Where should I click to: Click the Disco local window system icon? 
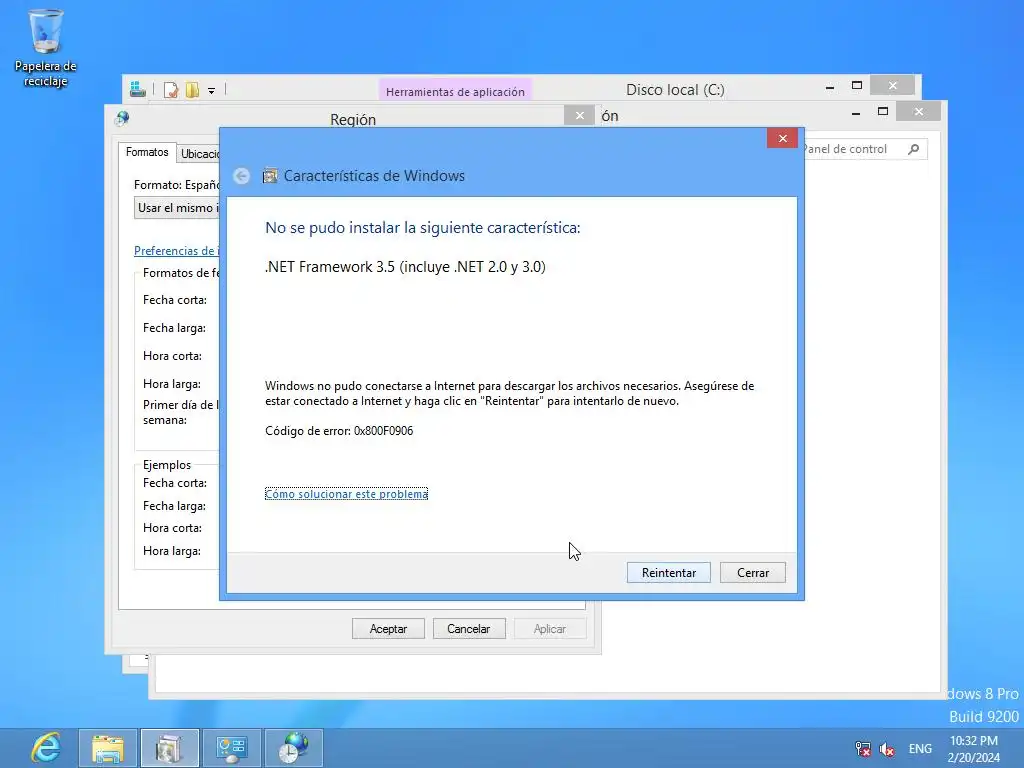138,89
